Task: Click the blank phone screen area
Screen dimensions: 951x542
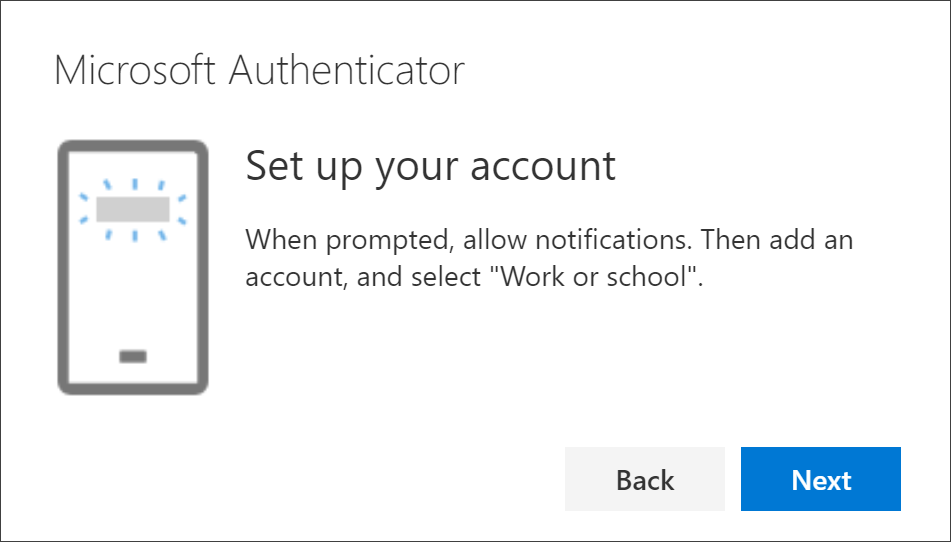Action: (132, 290)
